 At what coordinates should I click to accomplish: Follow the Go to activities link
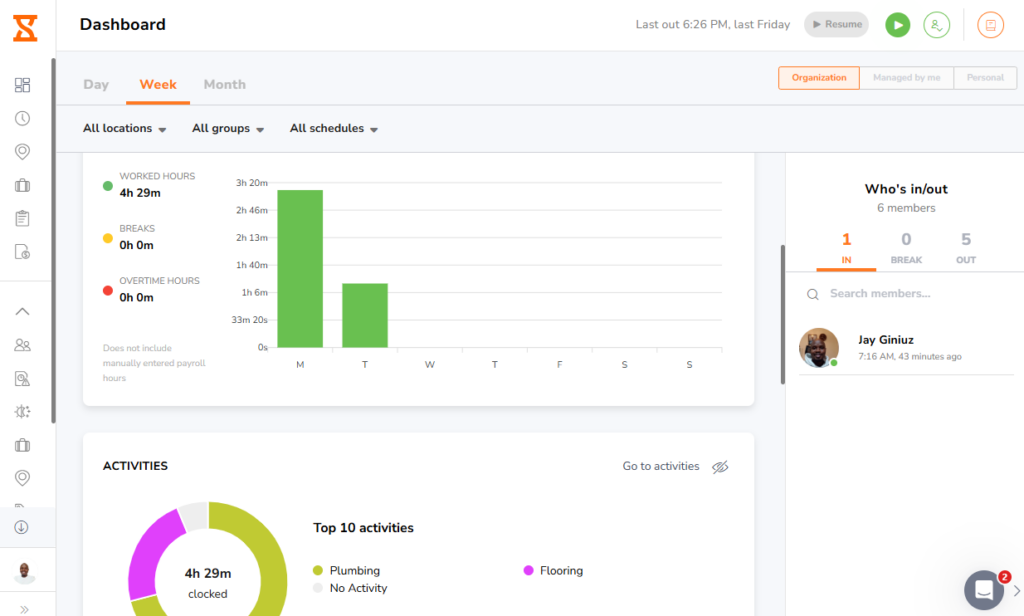point(660,466)
